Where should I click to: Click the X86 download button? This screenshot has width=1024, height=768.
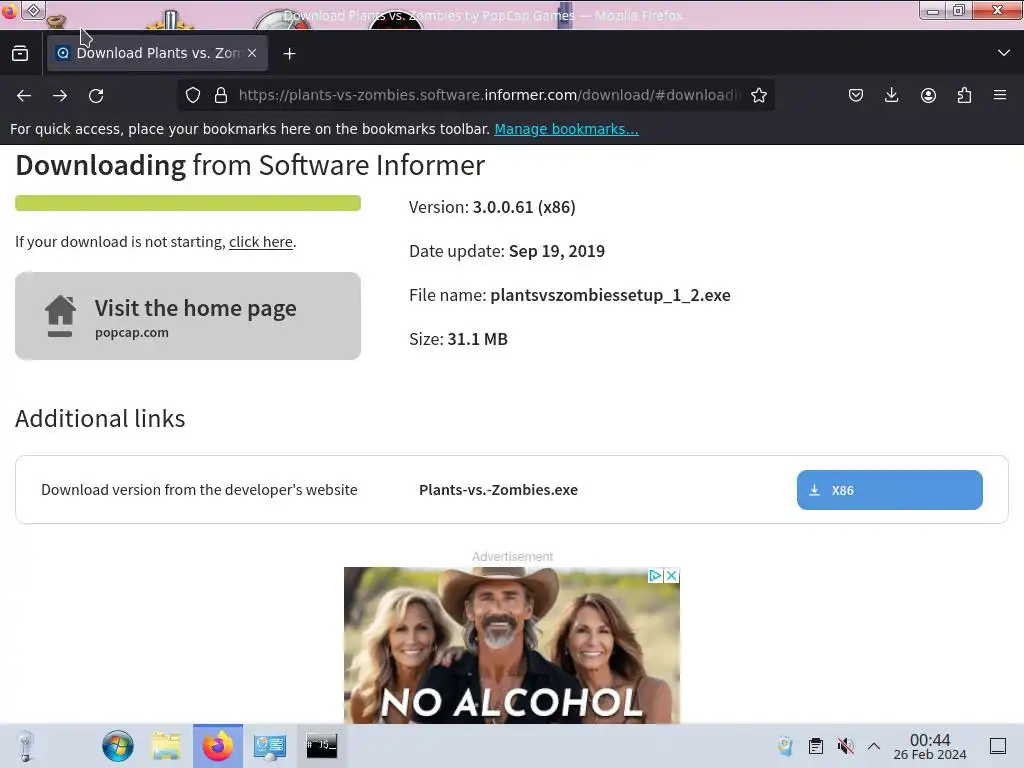[889, 490]
